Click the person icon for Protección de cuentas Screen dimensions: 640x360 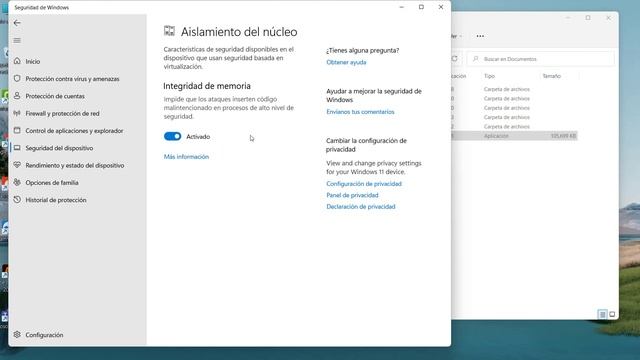(17, 96)
